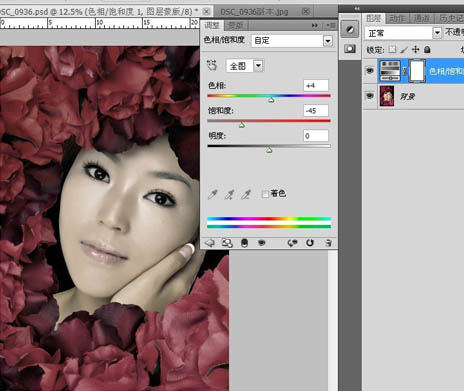
Task: Click the 明度 lightness slider handle
Action: [x=269, y=150]
